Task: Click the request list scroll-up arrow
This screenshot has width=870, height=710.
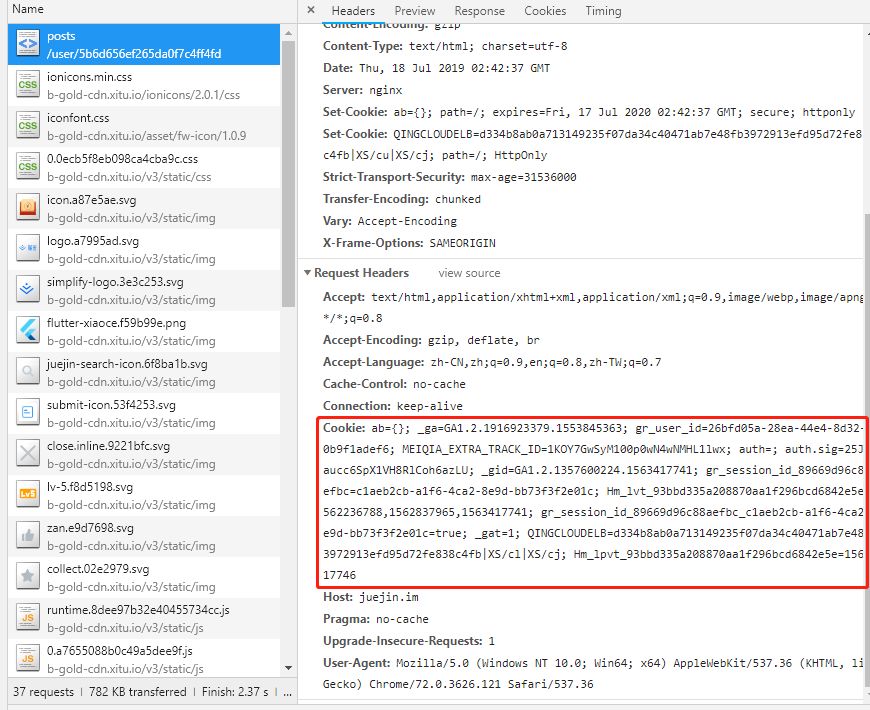Action: pos(289,33)
